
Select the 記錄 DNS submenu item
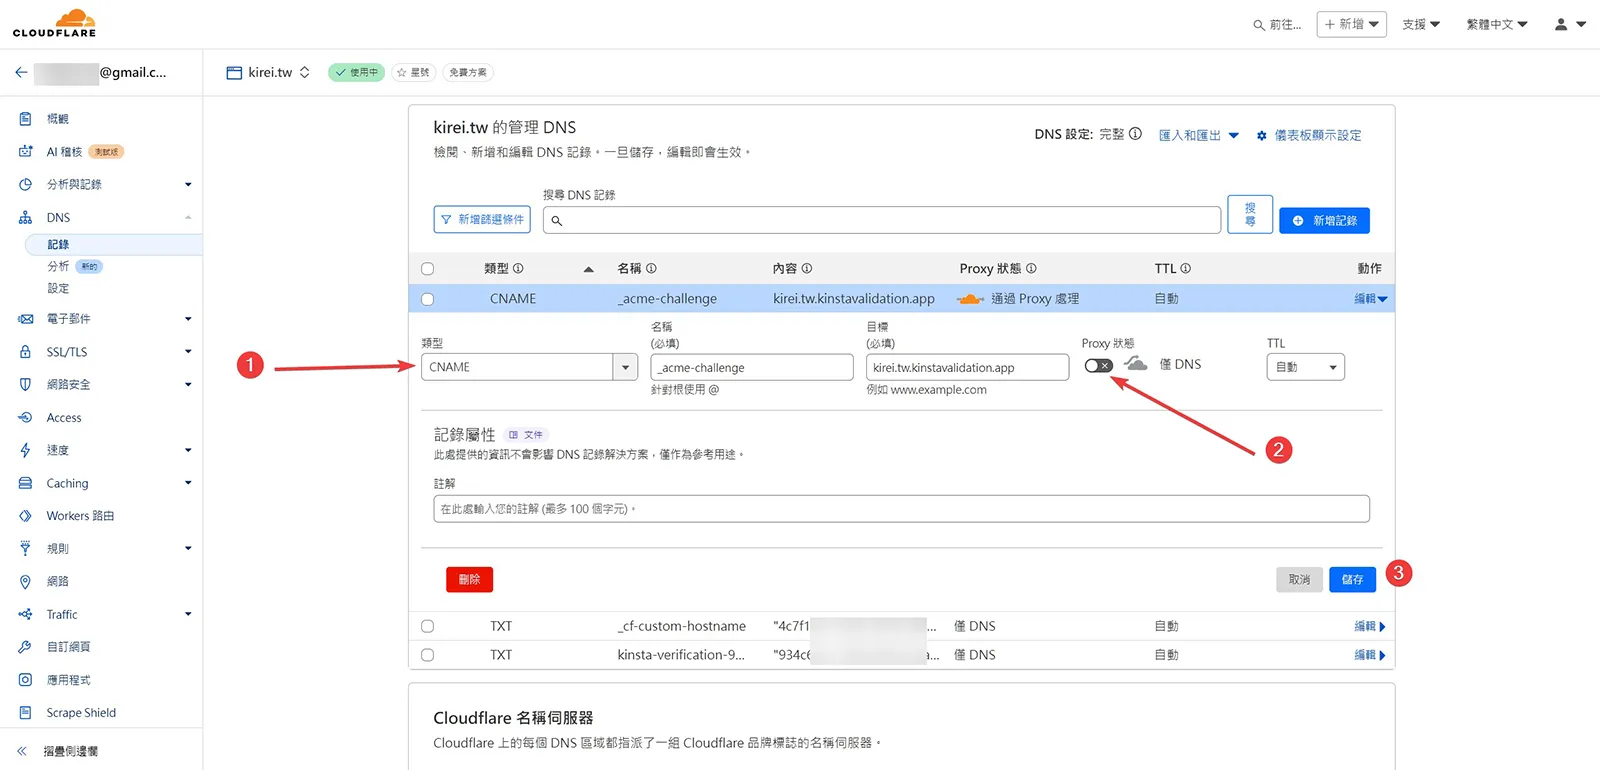click(x=58, y=244)
